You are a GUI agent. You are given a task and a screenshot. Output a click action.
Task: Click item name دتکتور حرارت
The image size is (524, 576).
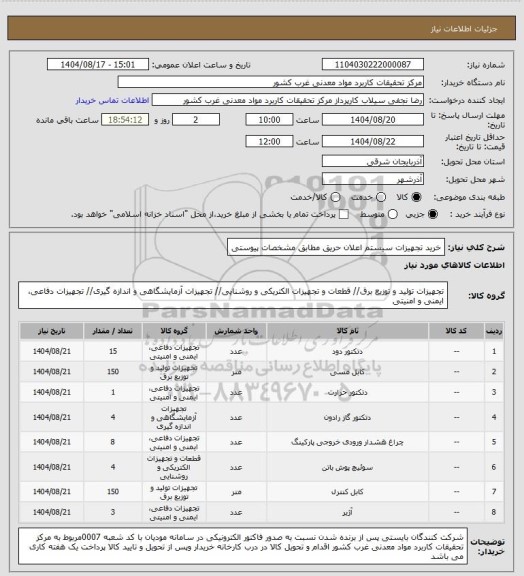click(x=347, y=393)
